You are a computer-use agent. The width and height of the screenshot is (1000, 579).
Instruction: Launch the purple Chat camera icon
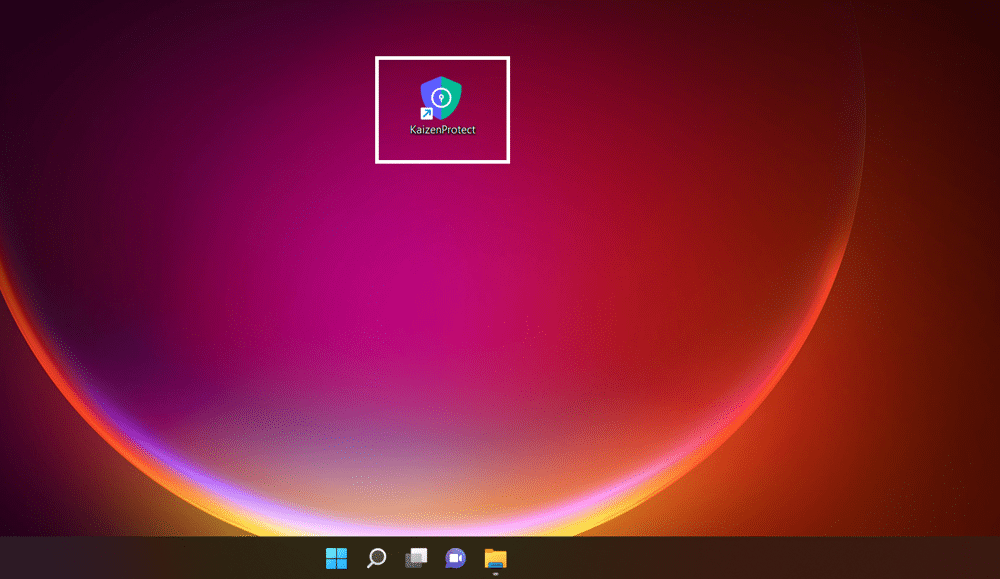pyautogui.click(x=456, y=558)
